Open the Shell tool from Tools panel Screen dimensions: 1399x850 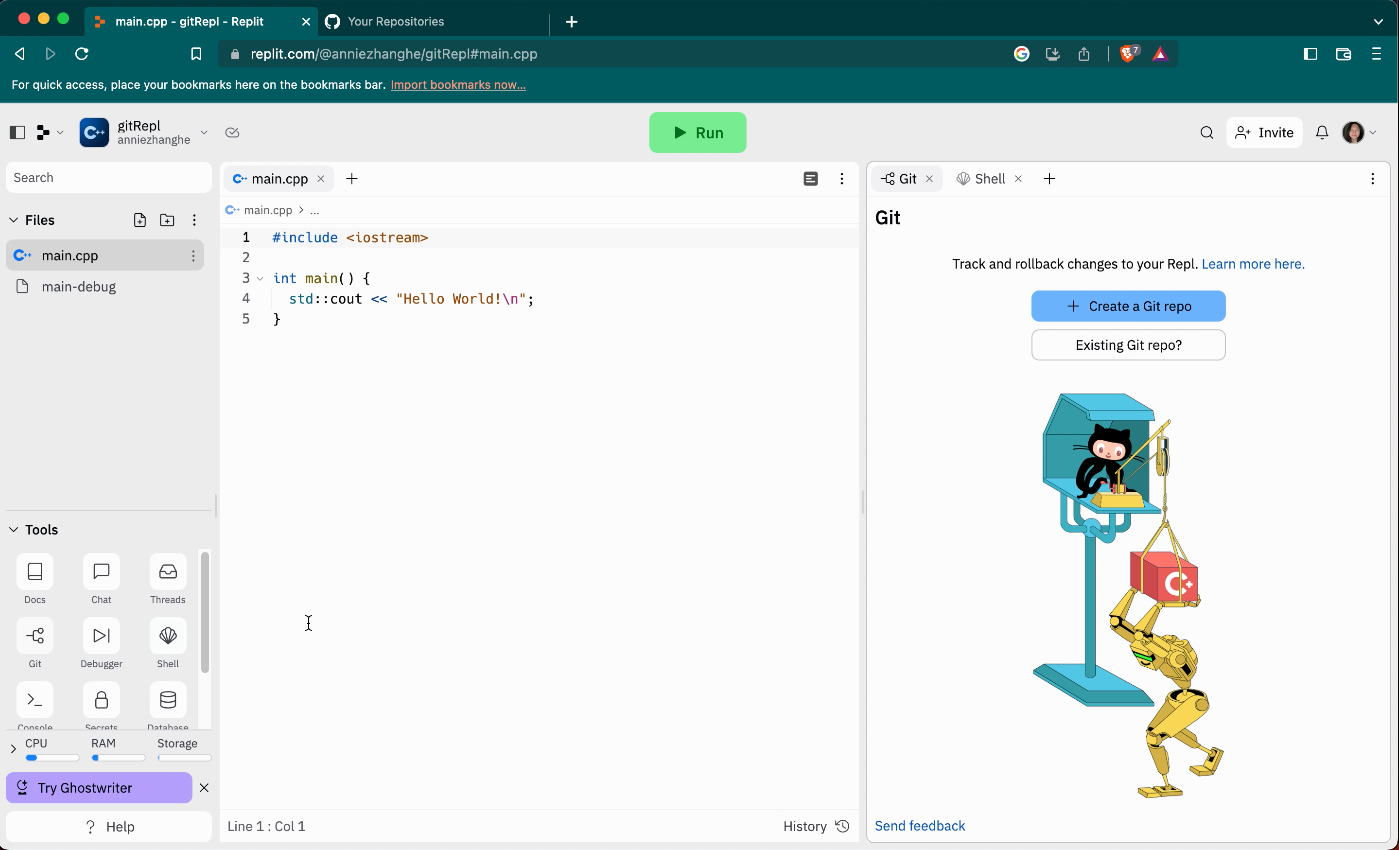pos(167,643)
